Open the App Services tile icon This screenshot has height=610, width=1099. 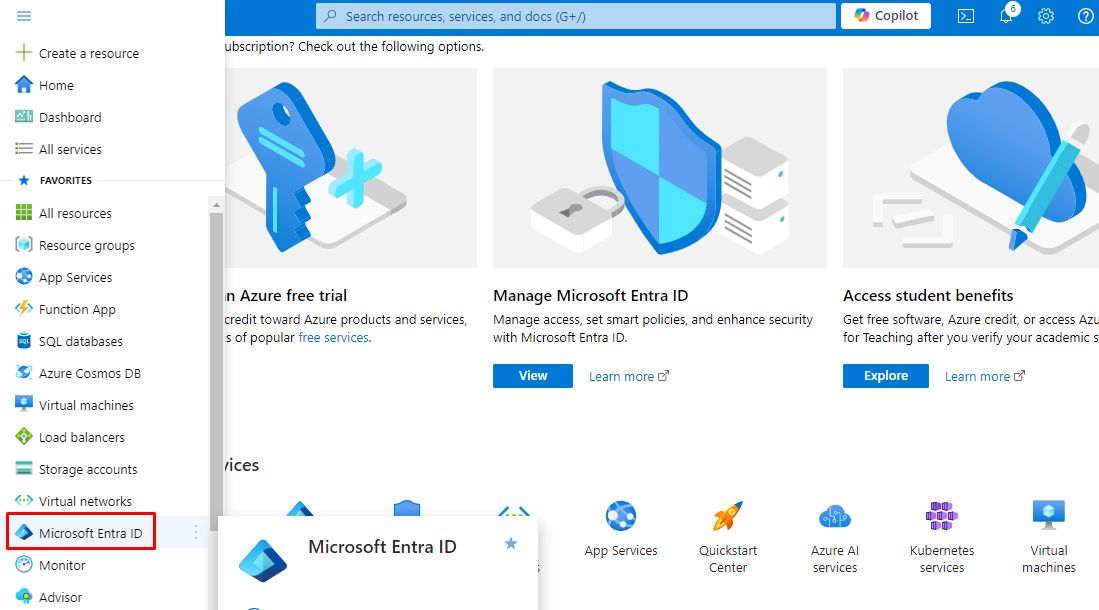click(621, 516)
